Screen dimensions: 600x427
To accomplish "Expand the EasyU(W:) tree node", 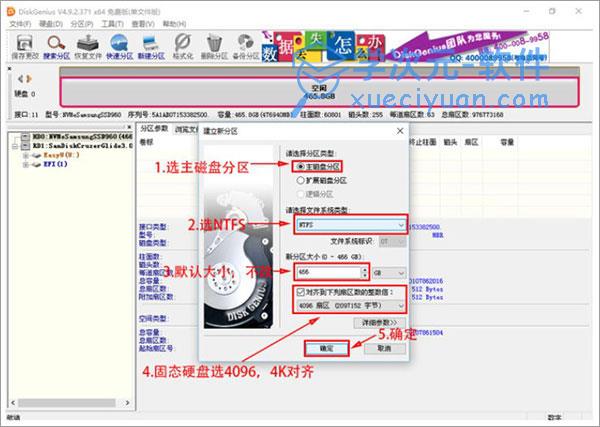I will (26, 155).
